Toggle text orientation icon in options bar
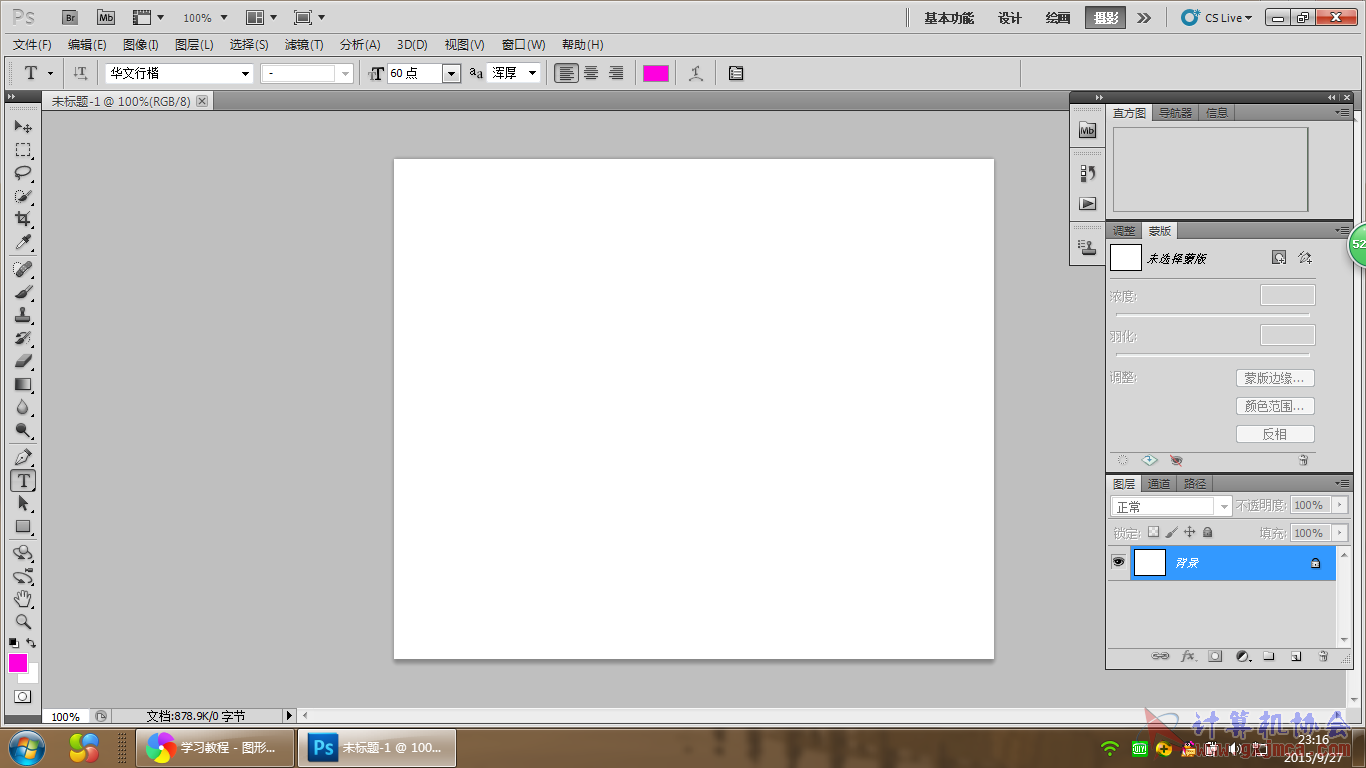The height and width of the screenshot is (768, 1366). coord(81,73)
